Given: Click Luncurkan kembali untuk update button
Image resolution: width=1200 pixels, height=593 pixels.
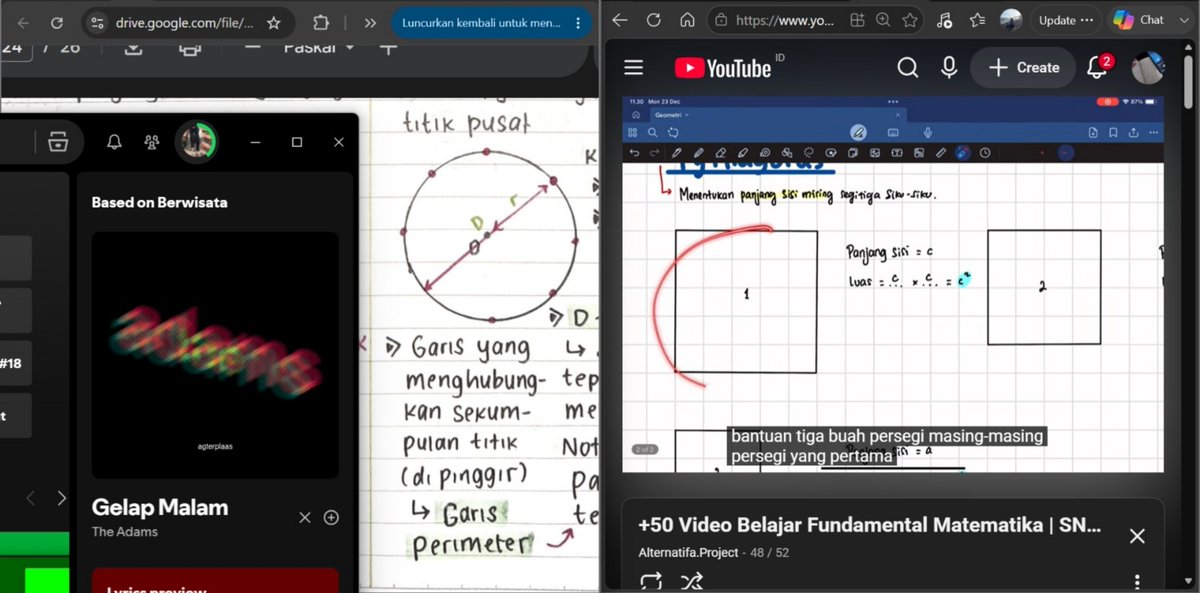Looking at the screenshot, I should point(481,22).
